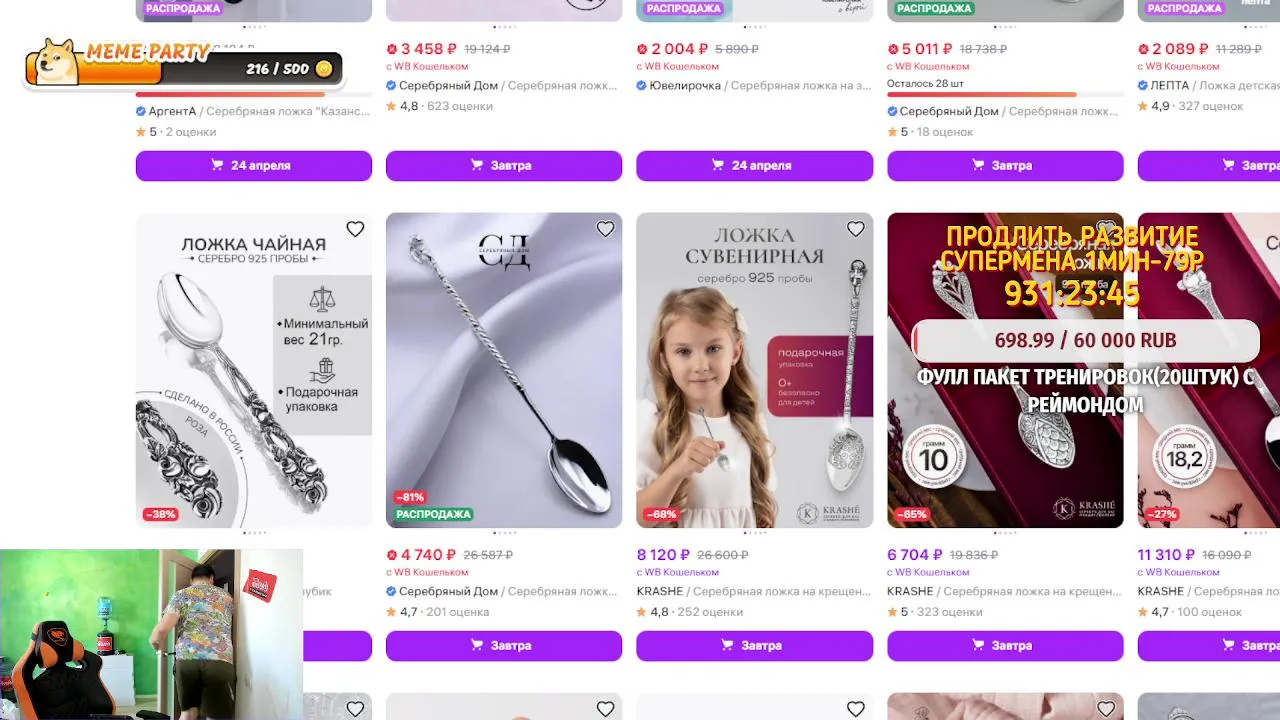
Task: Click heart icon on twisted spoon card
Action: pos(605,229)
